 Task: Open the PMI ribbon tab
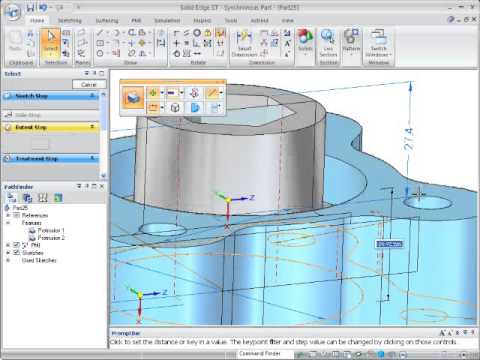coord(136,20)
